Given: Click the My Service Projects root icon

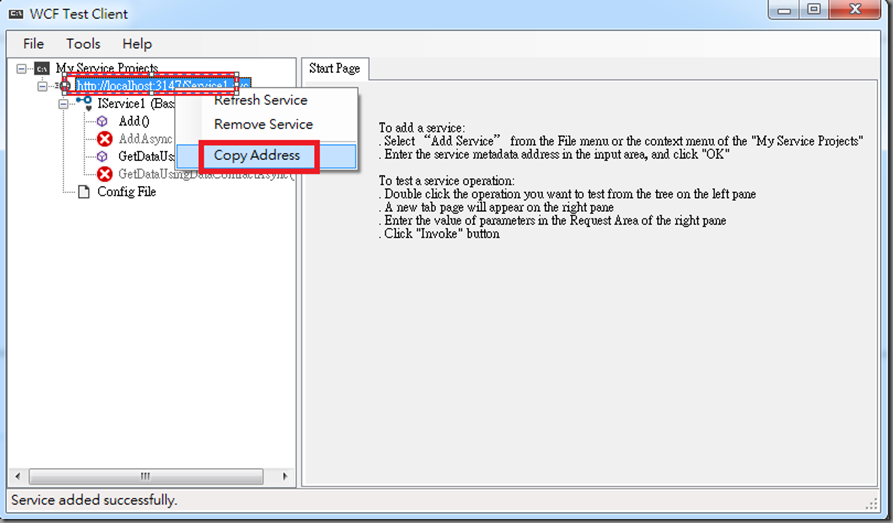Looking at the screenshot, I should click(x=42, y=68).
